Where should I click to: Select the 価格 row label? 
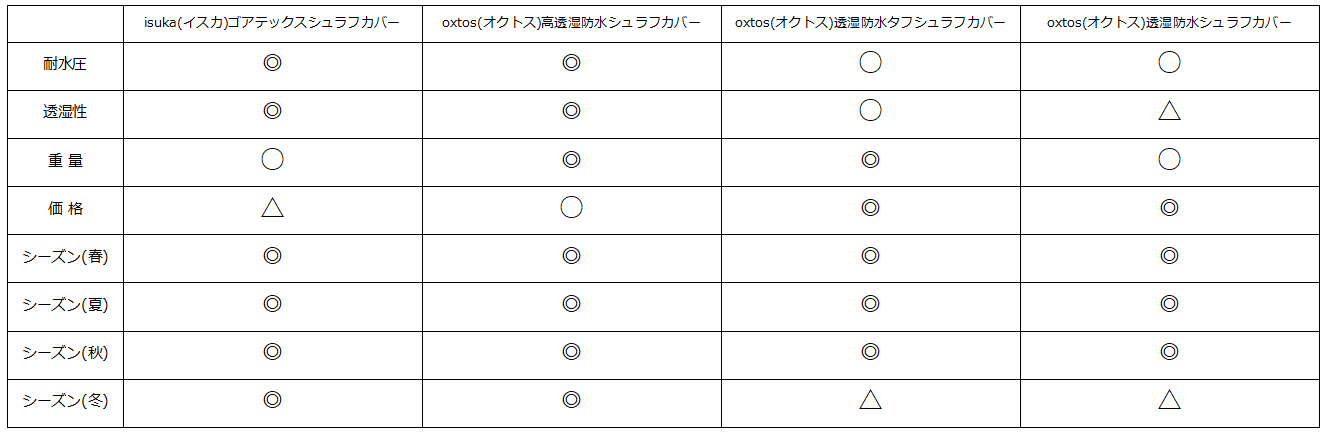click(65, 208)
